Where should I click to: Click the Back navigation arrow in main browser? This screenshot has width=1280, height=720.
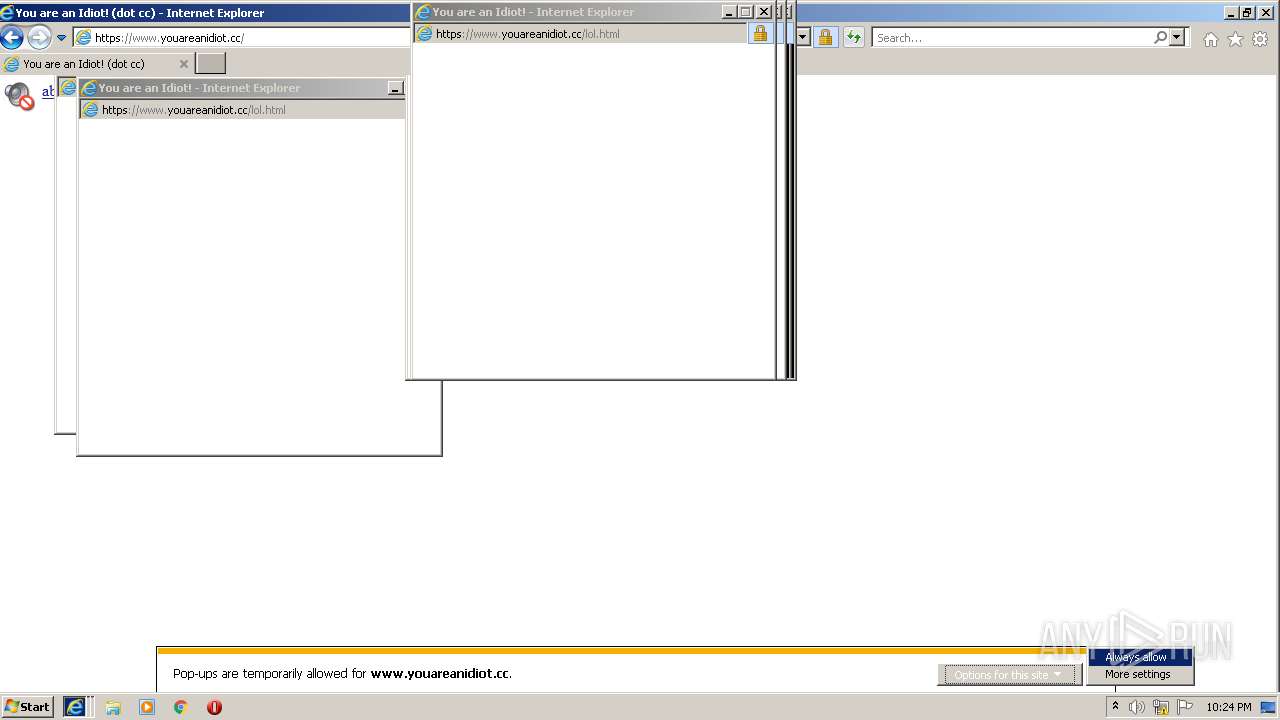12,38
